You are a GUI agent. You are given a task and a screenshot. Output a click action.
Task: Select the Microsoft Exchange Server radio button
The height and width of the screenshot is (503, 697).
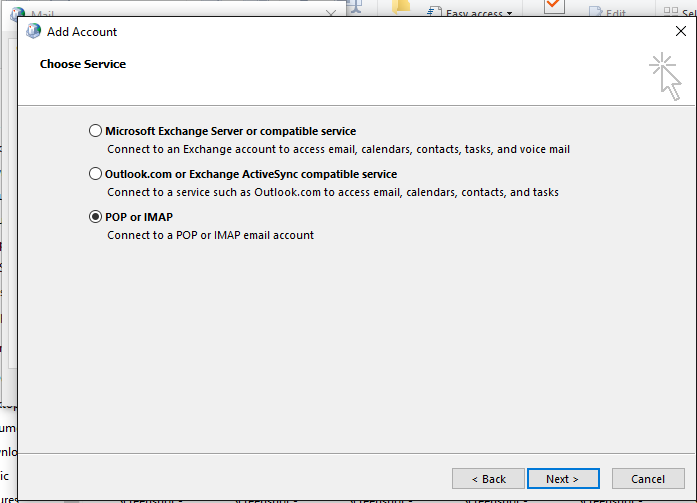click(x=95, y=131)
